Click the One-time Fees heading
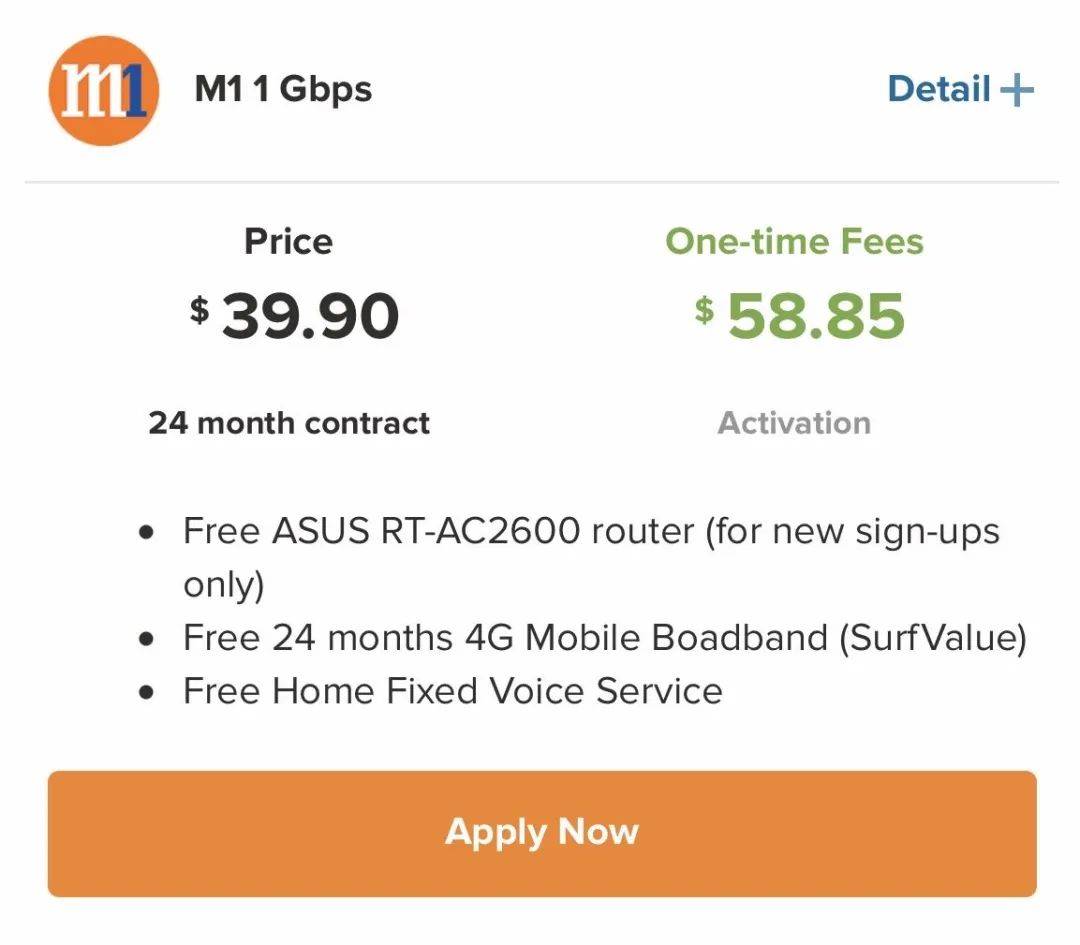This screenshot has height=945, width=1080. pos(794,241)
